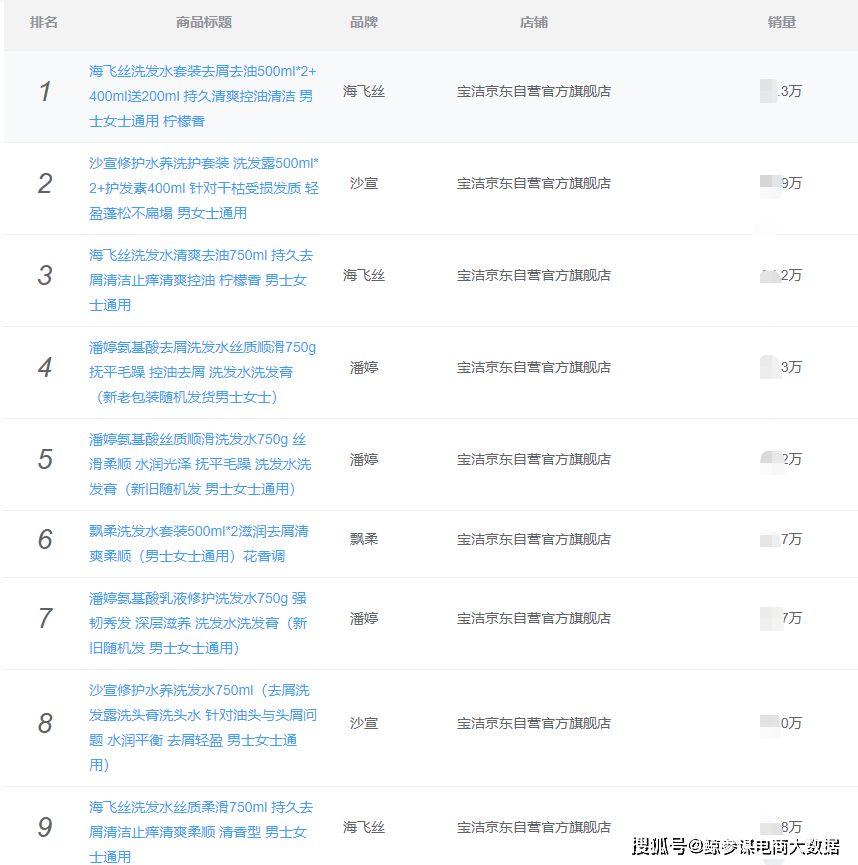The image size is (858, 865).
Task: Click the 销量 column header
Action: pyautogui.click(x=781, y=22)
